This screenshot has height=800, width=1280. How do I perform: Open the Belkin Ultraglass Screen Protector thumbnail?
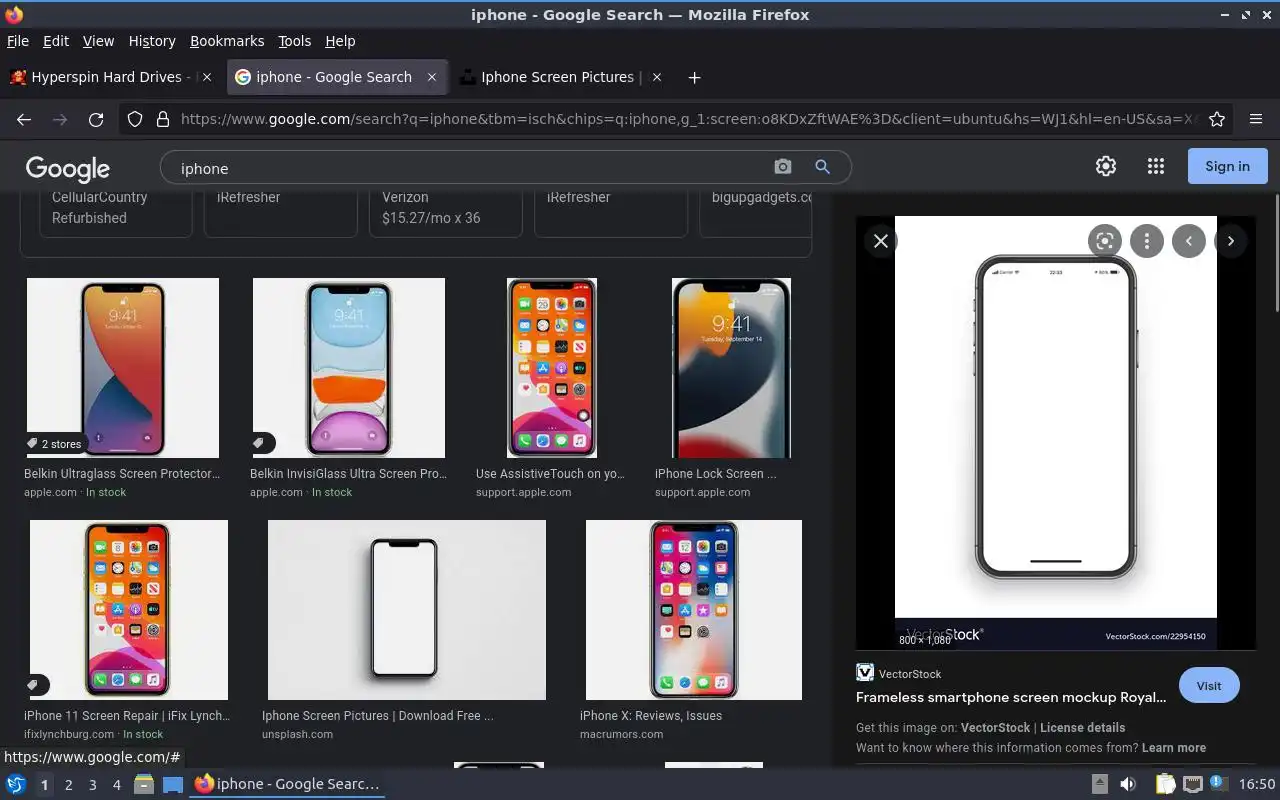(123, 368)
